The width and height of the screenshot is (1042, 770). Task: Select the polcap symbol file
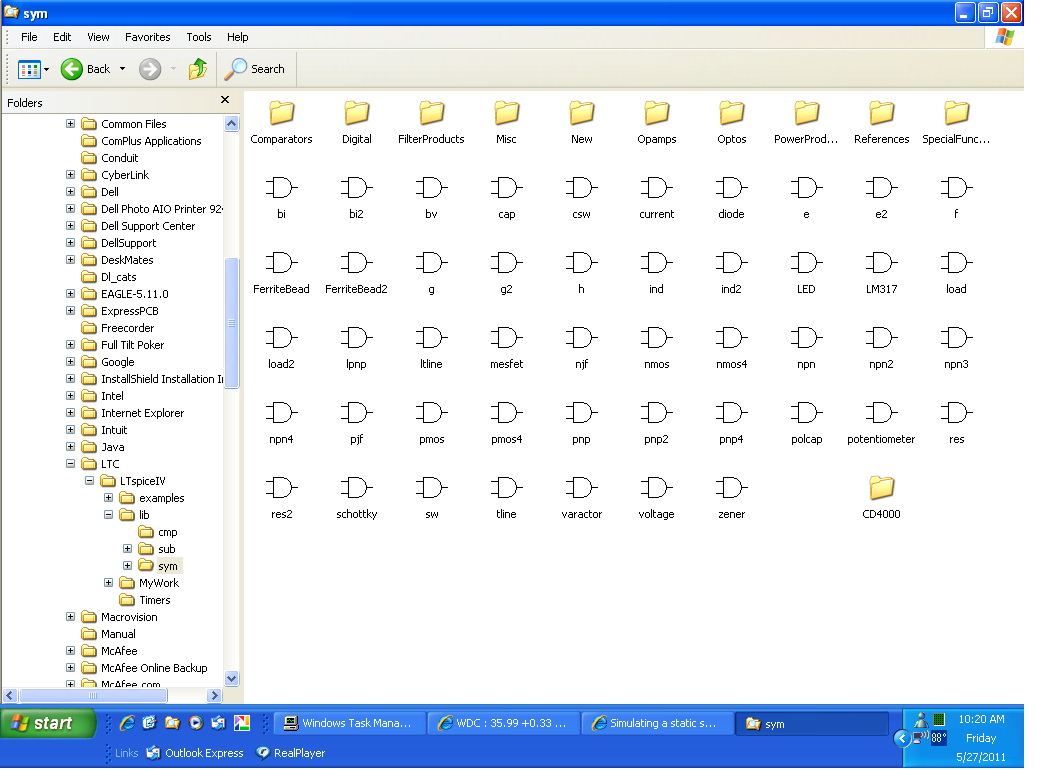click(x=806, y=423)
